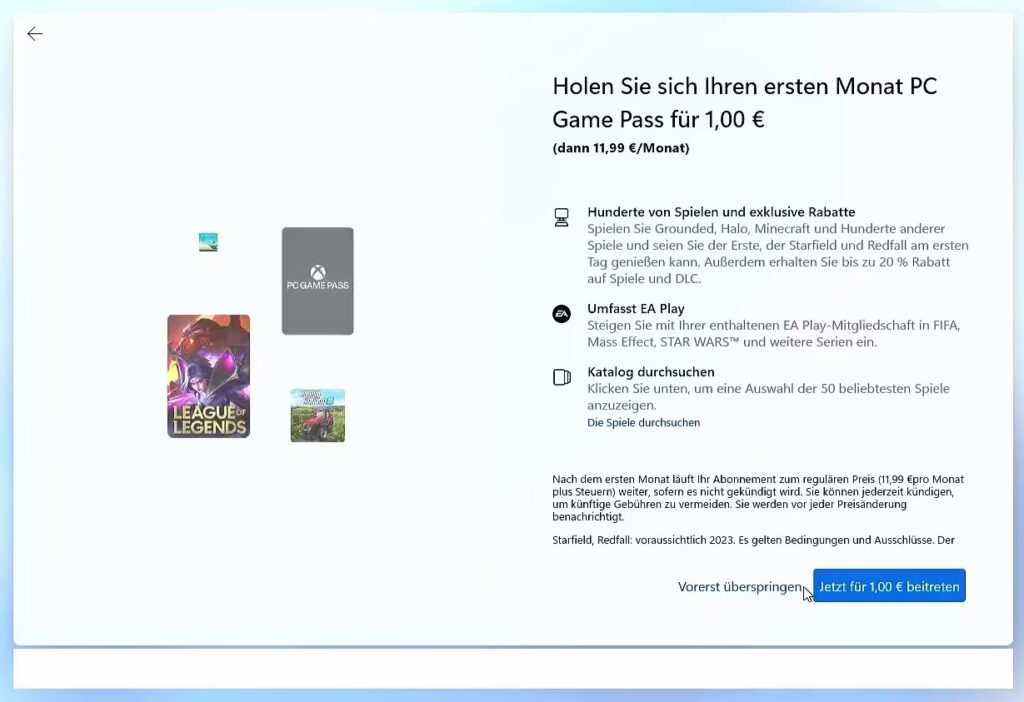Click the gray PC Game Pass card
The height and width of the screenshot is (702, 1024).
click(x=317, y=305)
